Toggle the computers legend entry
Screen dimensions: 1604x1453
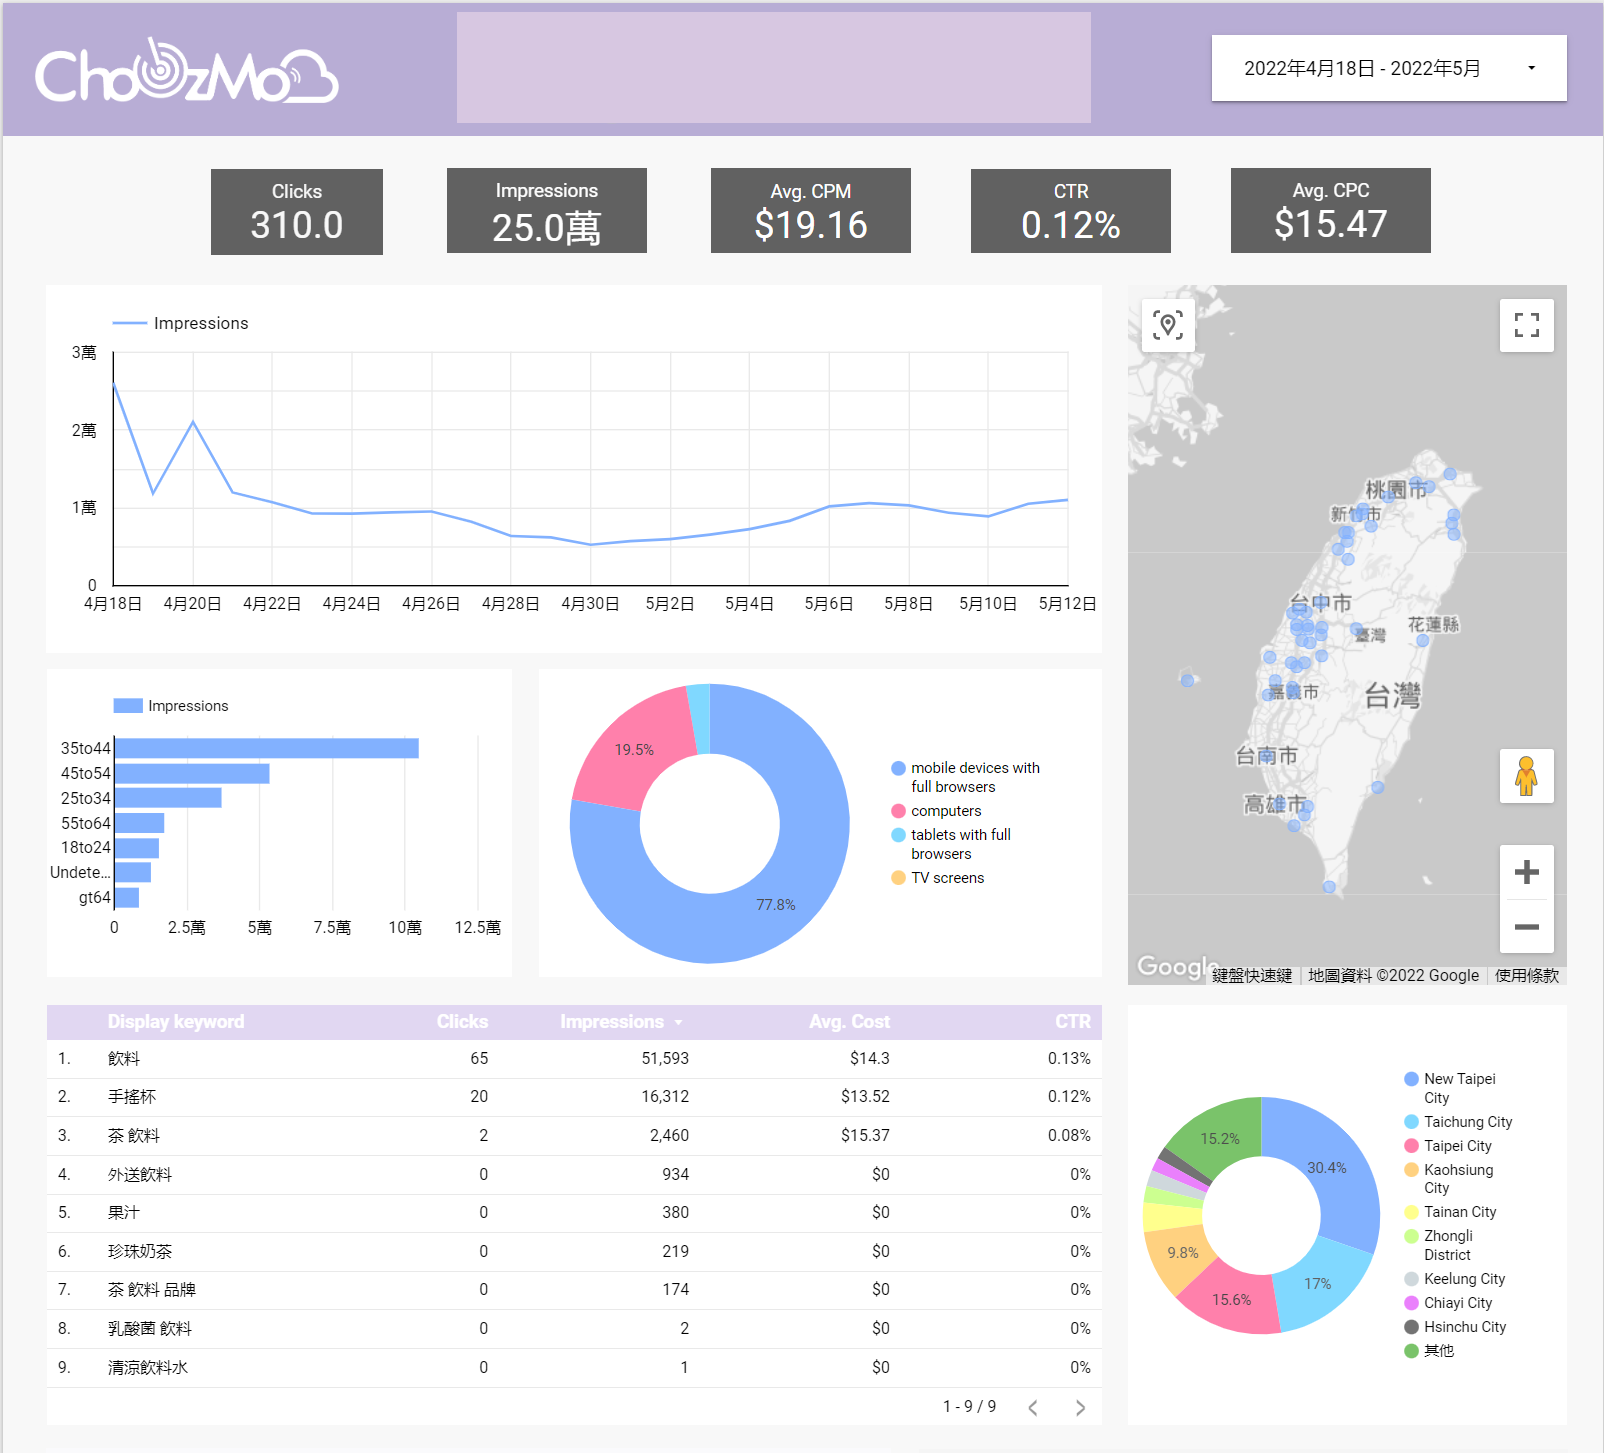[x=945, y=811]
